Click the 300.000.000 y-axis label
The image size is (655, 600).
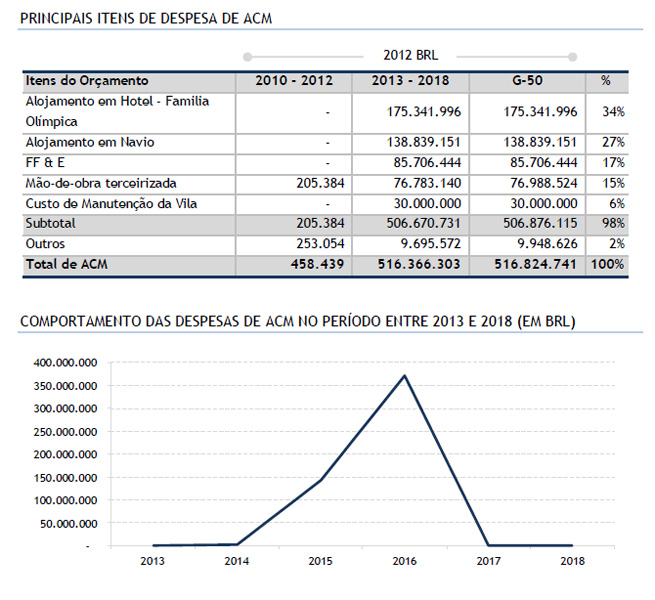click(66, 409)
